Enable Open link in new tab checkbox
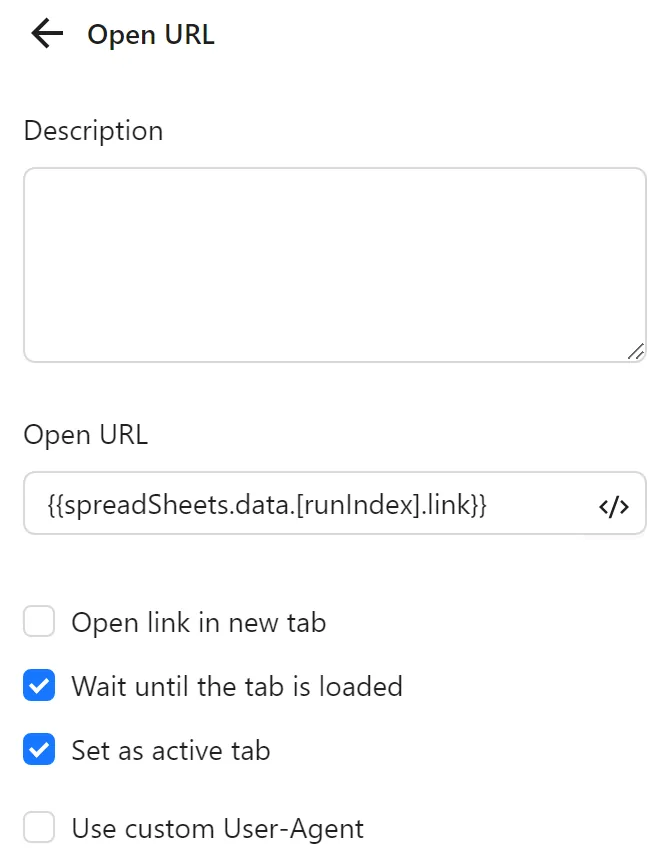651x851 pixels. pyautogui.click(x=39, y=623)
